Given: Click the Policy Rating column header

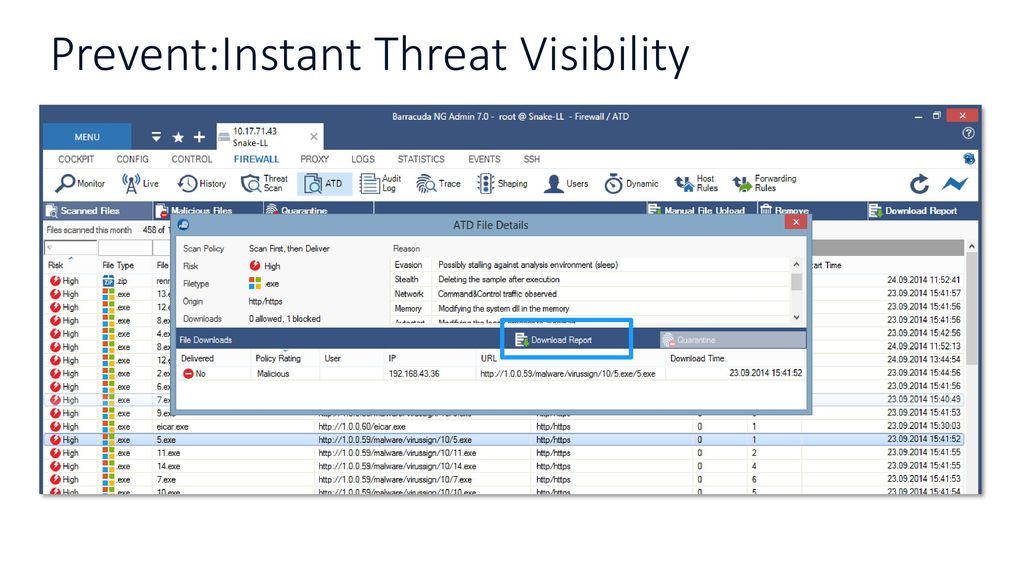Looking at the screenshot, I should click(x=278, y=358).
